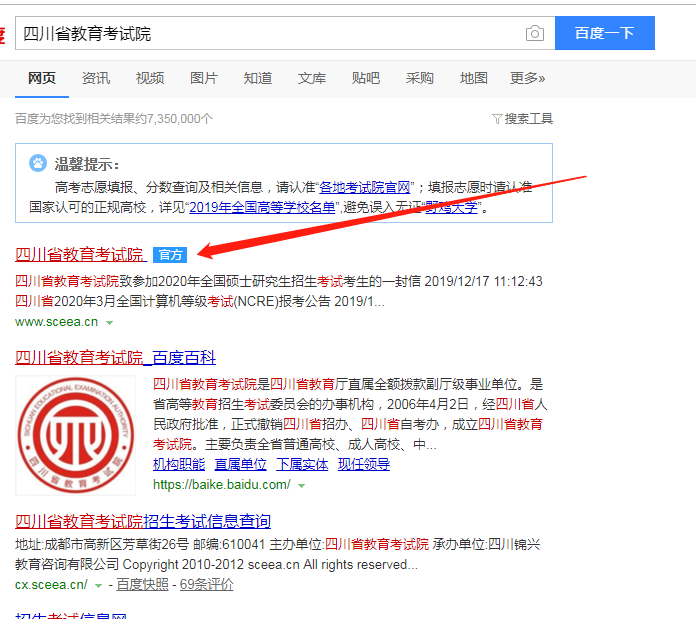Viewport: 696px width, 619px height.
Task: Open the 地图 tab
Action: pos(474,78)
